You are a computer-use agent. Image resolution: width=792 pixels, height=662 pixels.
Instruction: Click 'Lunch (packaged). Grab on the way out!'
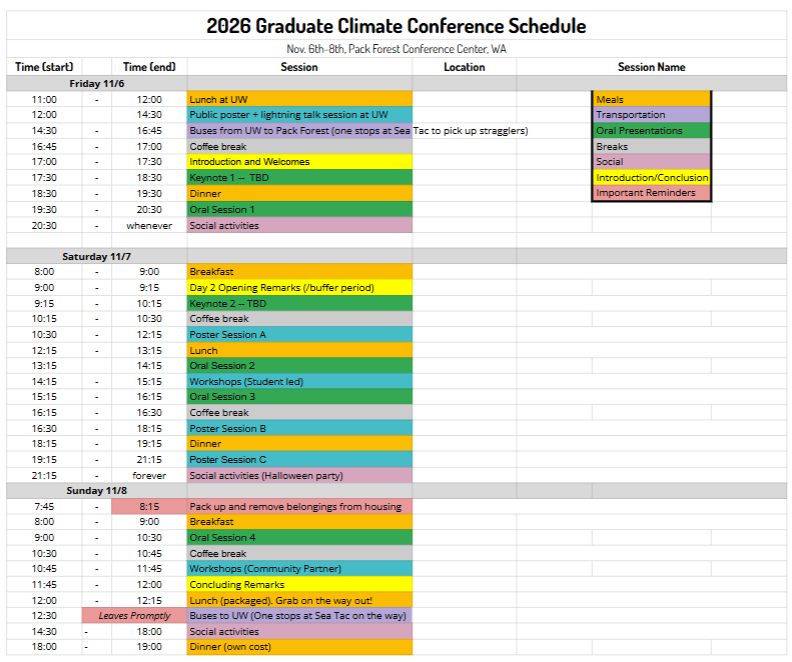(300, 600)
